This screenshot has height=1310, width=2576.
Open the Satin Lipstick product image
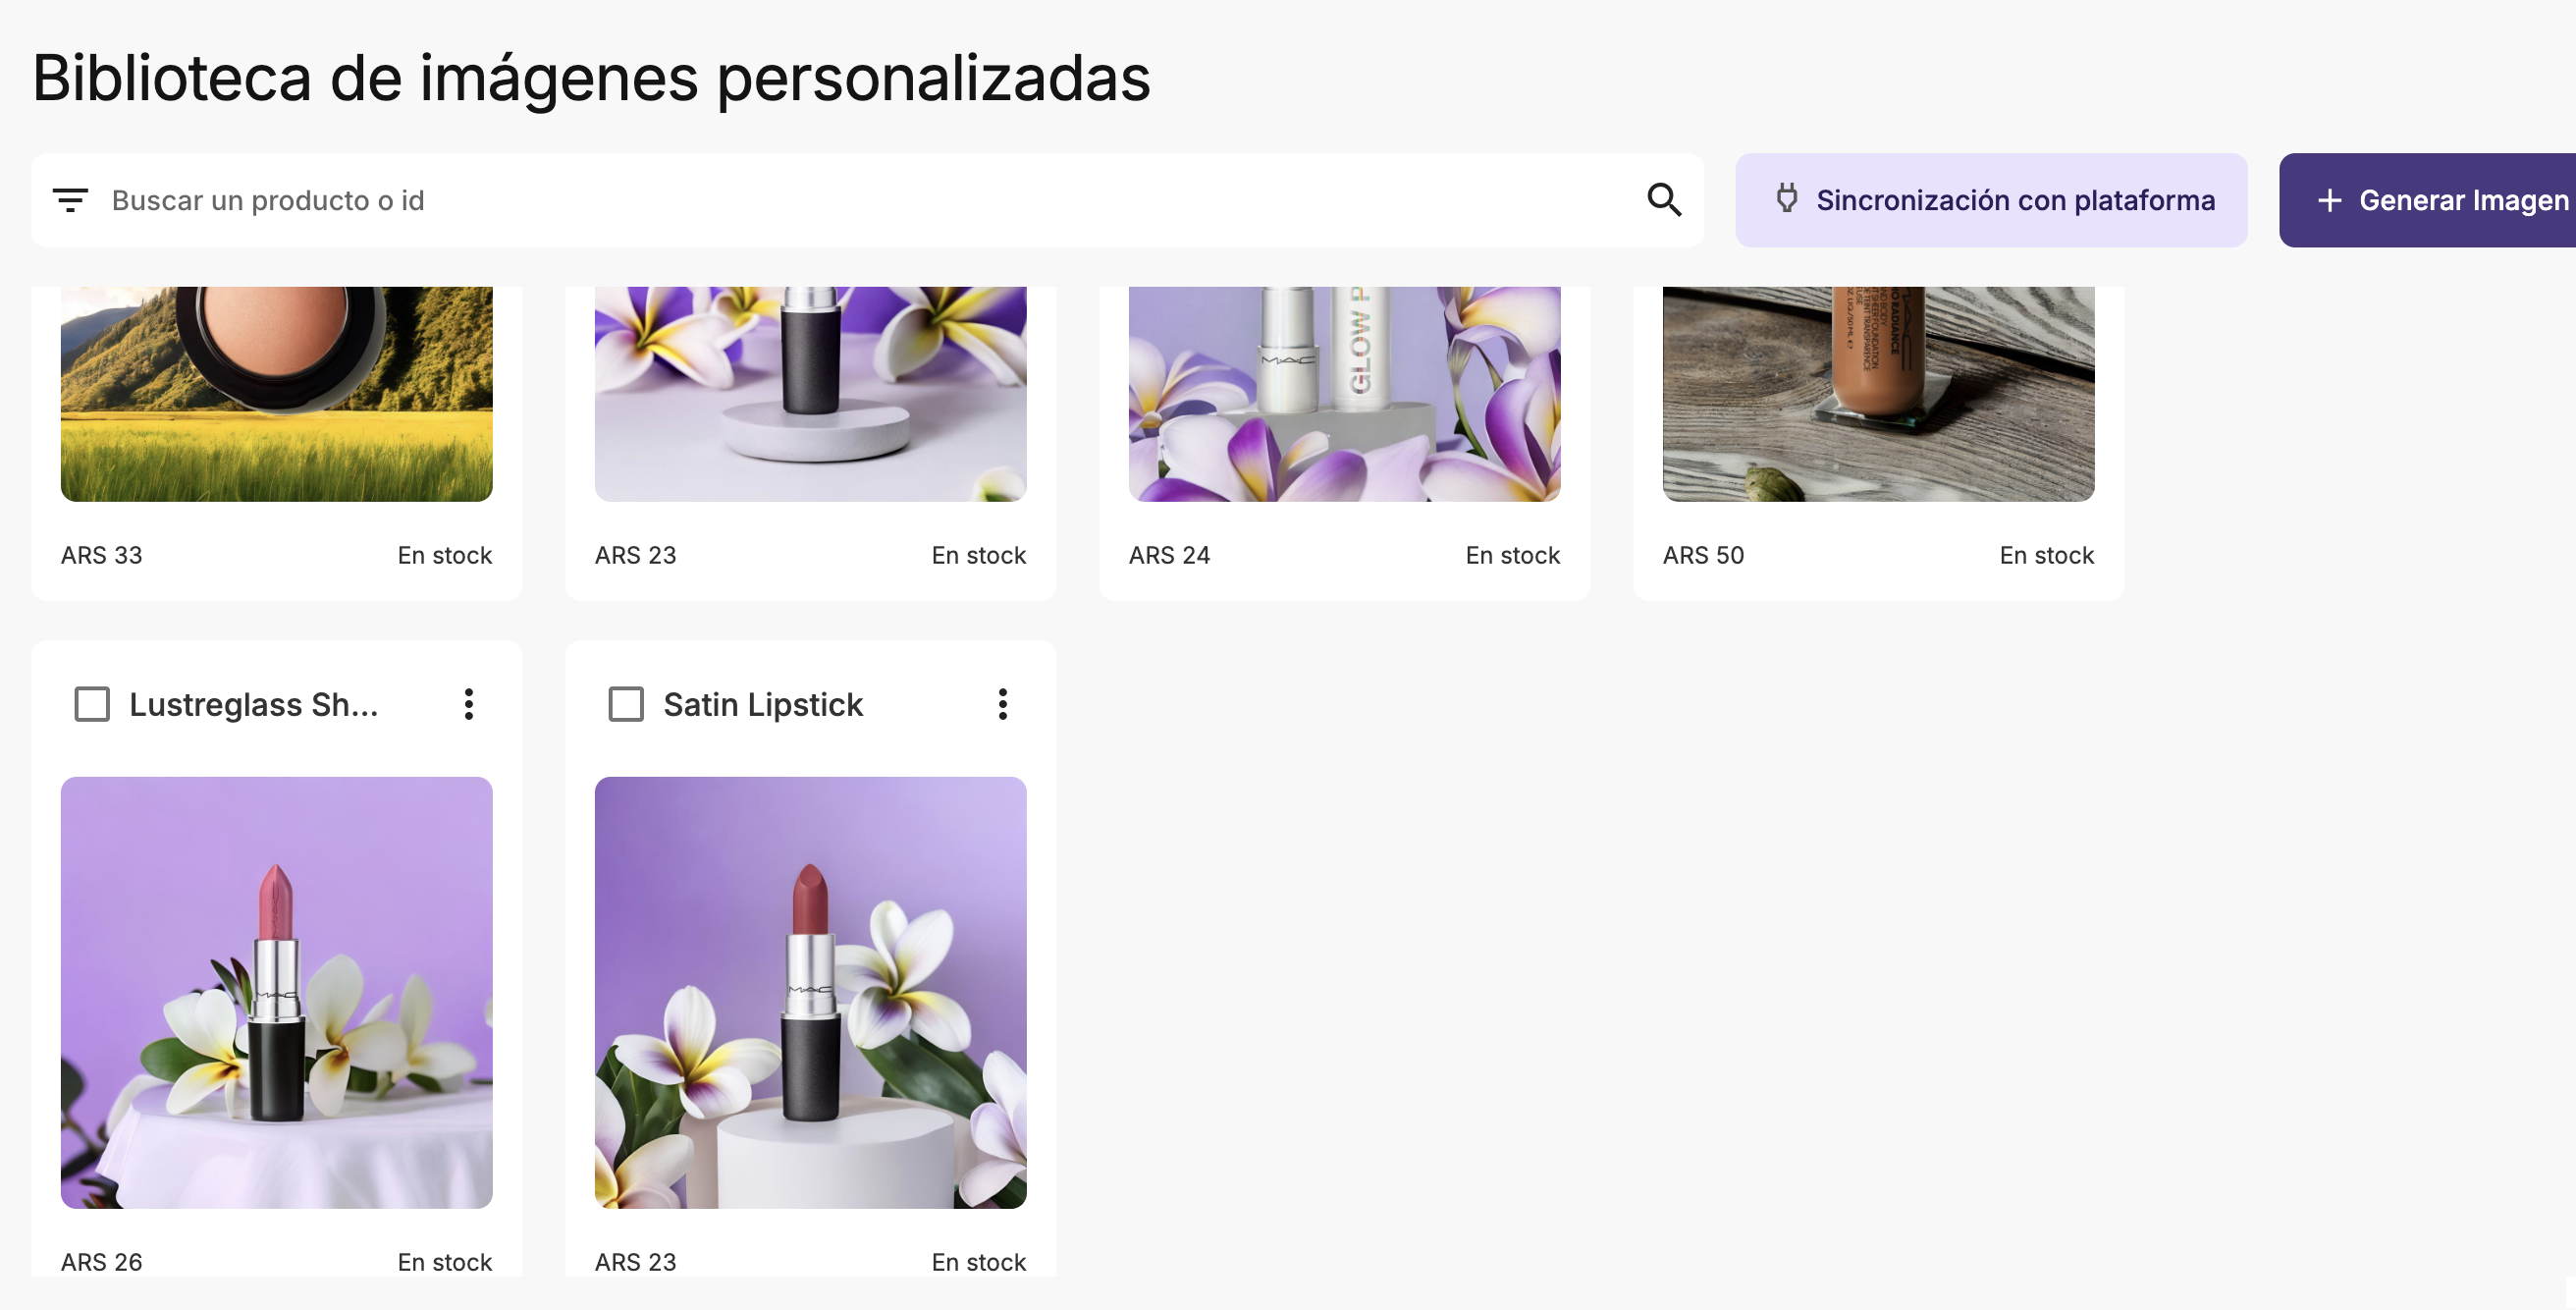(810, 992)
